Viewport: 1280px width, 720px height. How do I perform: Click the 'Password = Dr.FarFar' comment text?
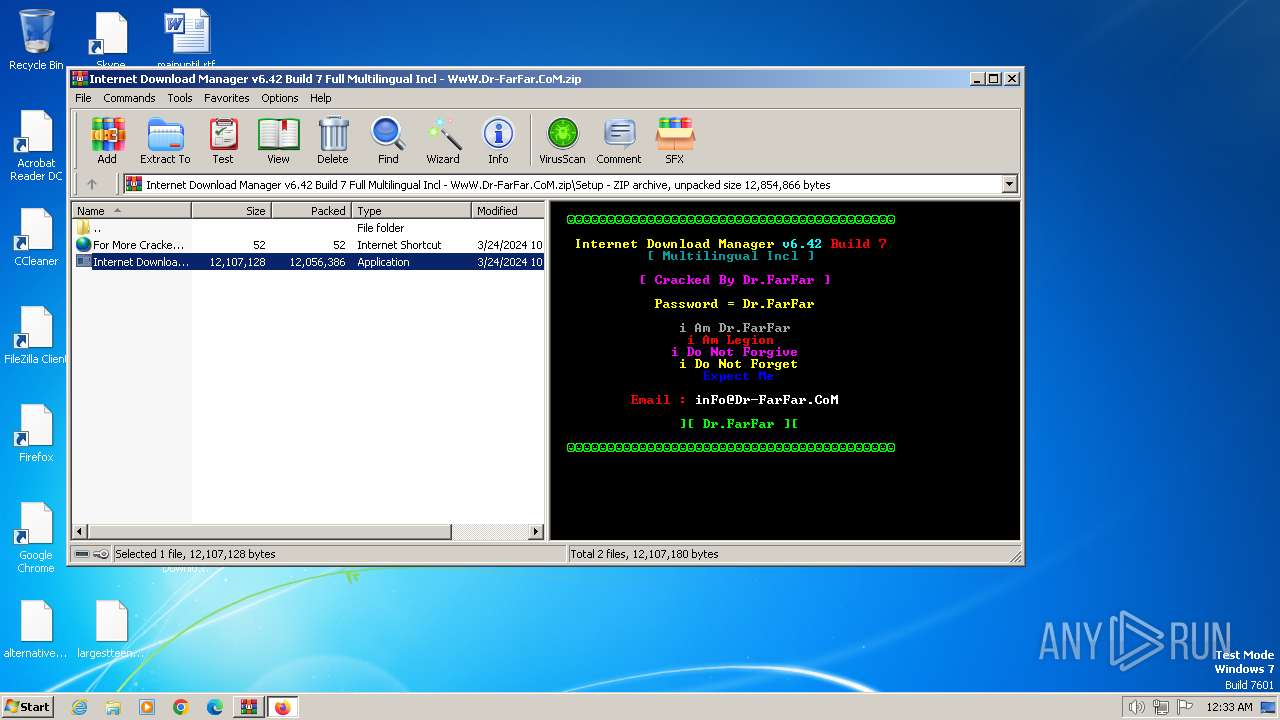pos(734,304)
